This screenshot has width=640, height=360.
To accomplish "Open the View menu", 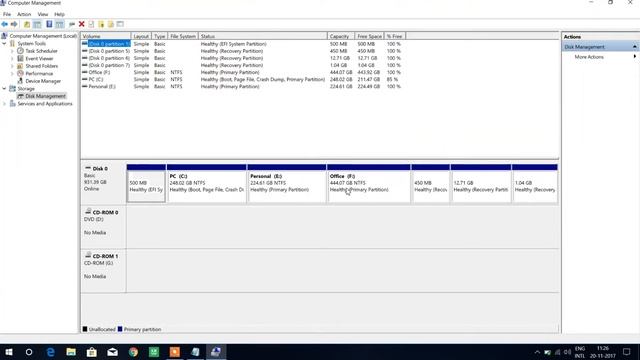I will tap(43, 14).
